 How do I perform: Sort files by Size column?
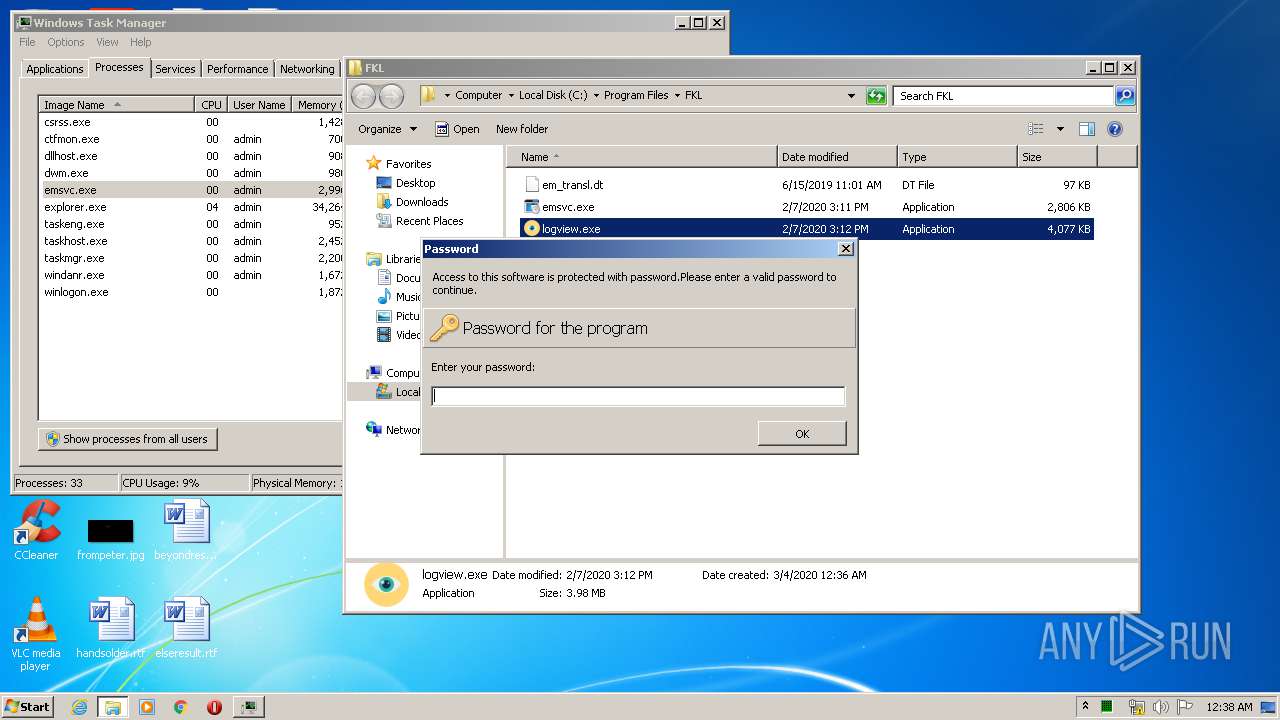pyautogui.click(x=1057, y=157)
